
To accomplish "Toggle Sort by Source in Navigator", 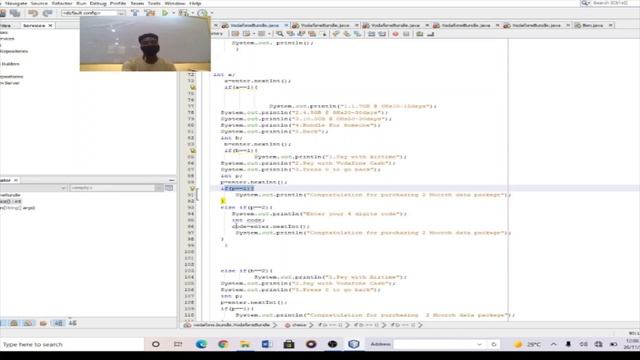I will [x=73, y=323].
